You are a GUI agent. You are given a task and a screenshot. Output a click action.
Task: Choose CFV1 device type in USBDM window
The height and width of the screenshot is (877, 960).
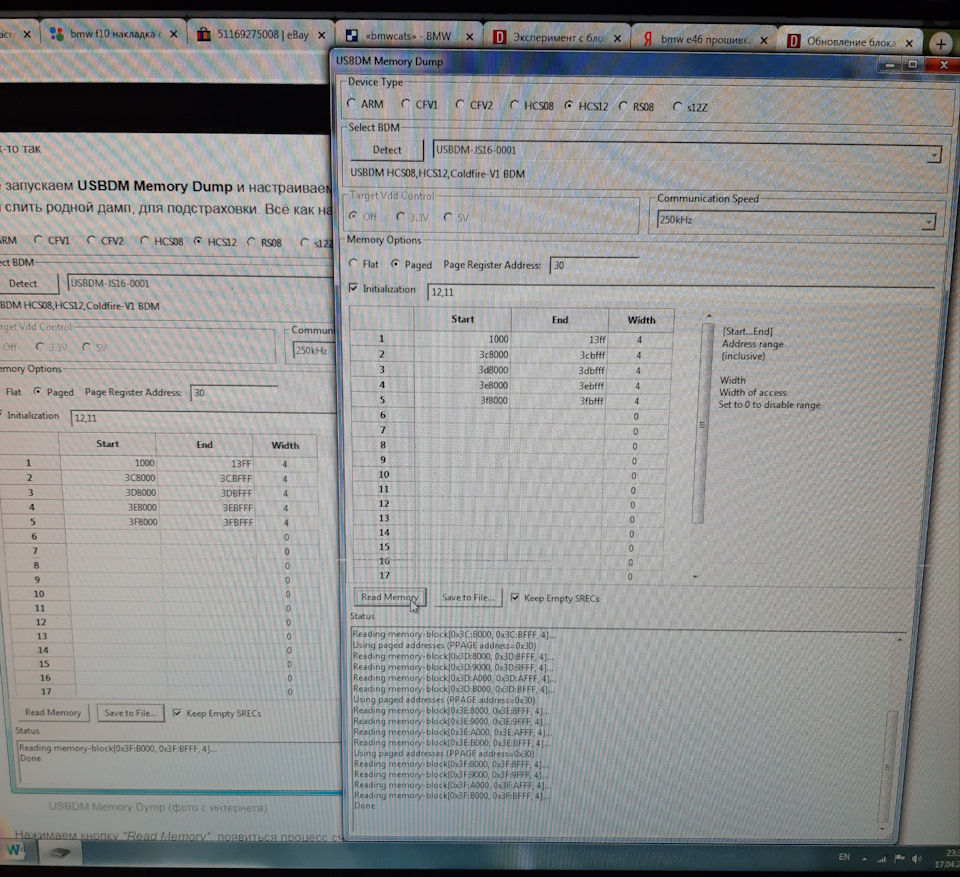click(x=406, y=104)
